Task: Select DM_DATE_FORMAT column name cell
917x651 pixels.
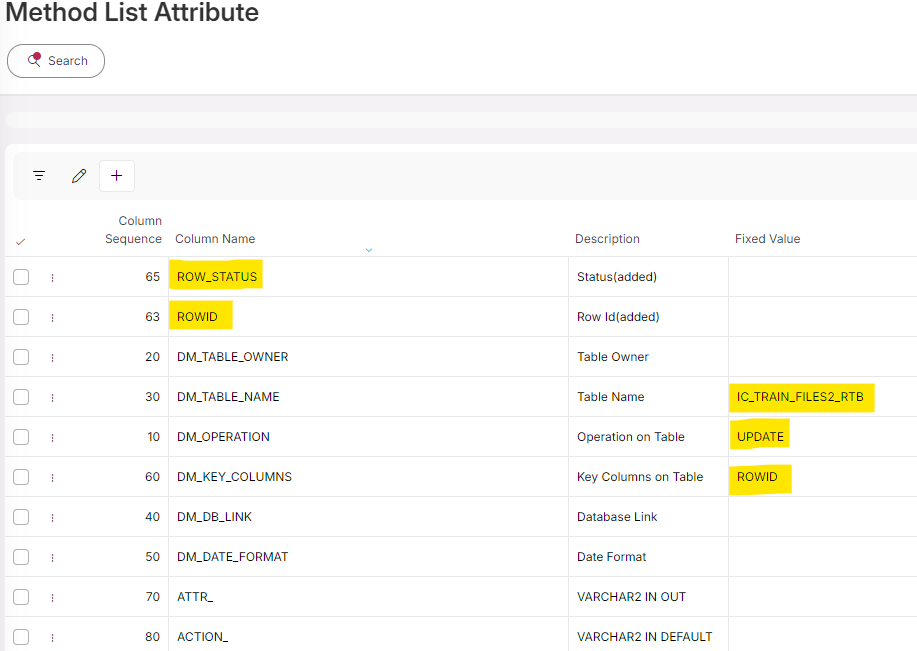Action: point(368,557)
